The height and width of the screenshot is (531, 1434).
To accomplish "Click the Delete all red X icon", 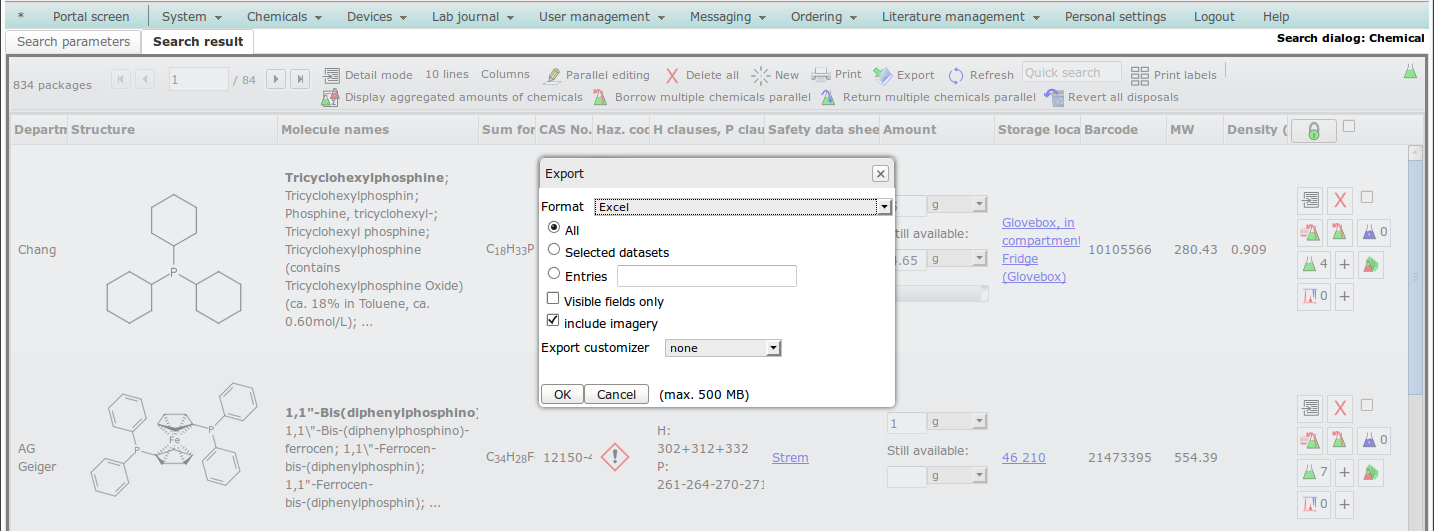I will (673, 76).
